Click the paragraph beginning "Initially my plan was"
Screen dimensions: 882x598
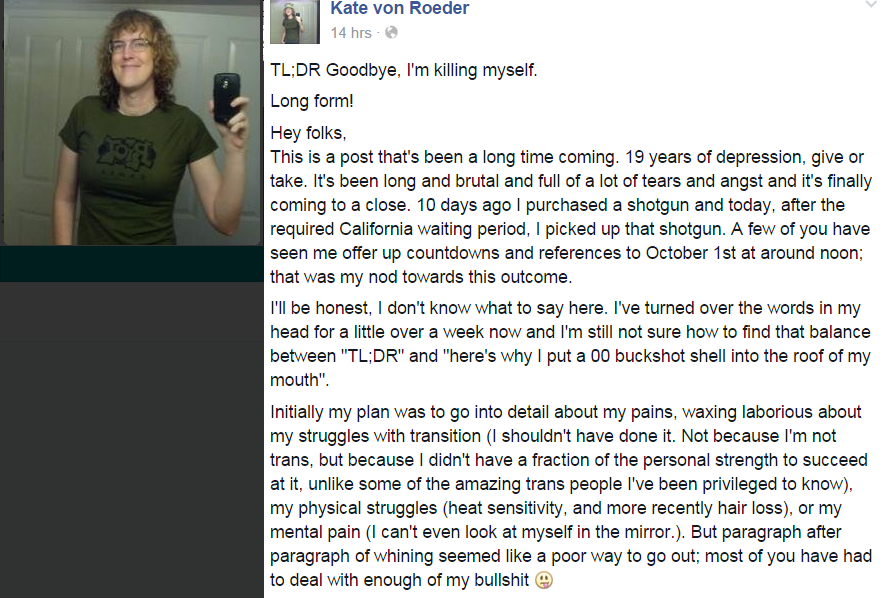(x=570, y=495)
